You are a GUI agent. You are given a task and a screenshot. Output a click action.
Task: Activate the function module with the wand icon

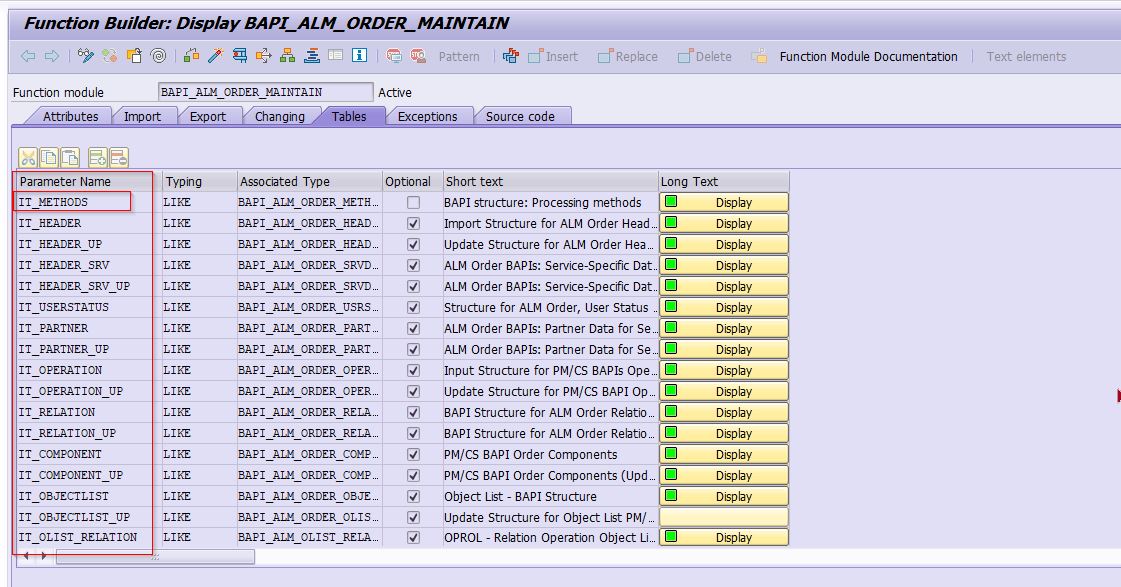coord(214,58)
